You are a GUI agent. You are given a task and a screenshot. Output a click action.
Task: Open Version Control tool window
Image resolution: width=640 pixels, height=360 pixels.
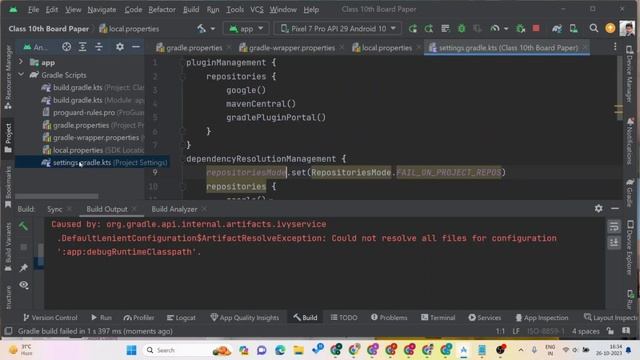point(50,318)
